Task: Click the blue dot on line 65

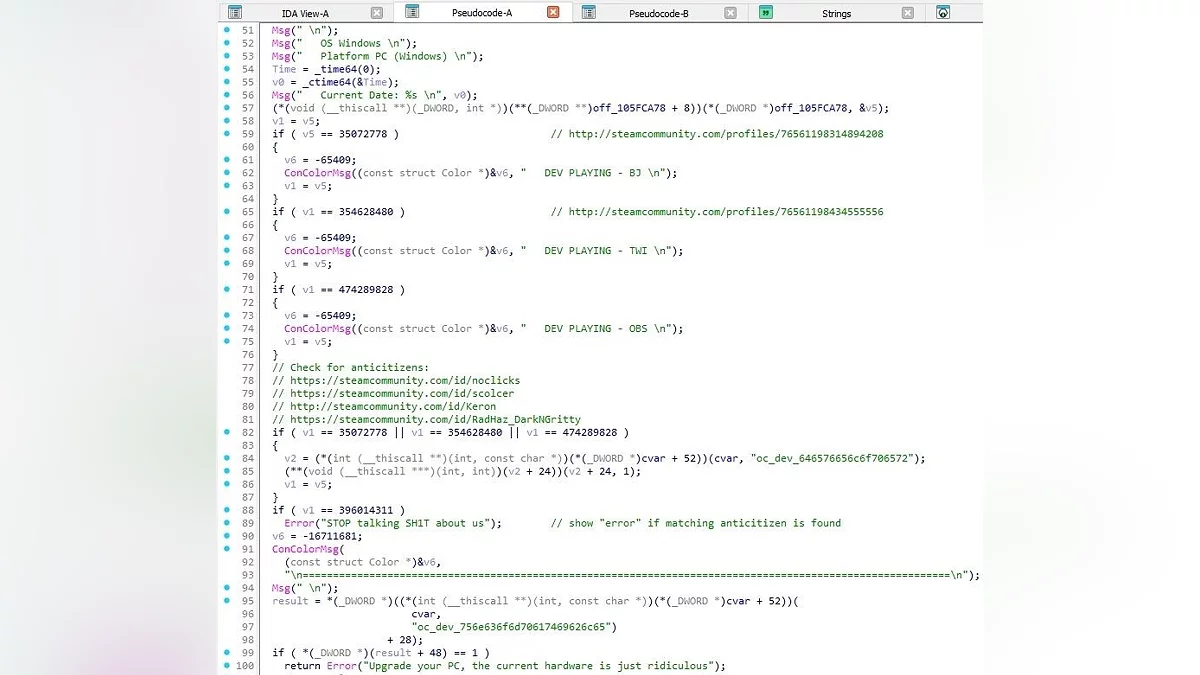Action: point(226,212)
